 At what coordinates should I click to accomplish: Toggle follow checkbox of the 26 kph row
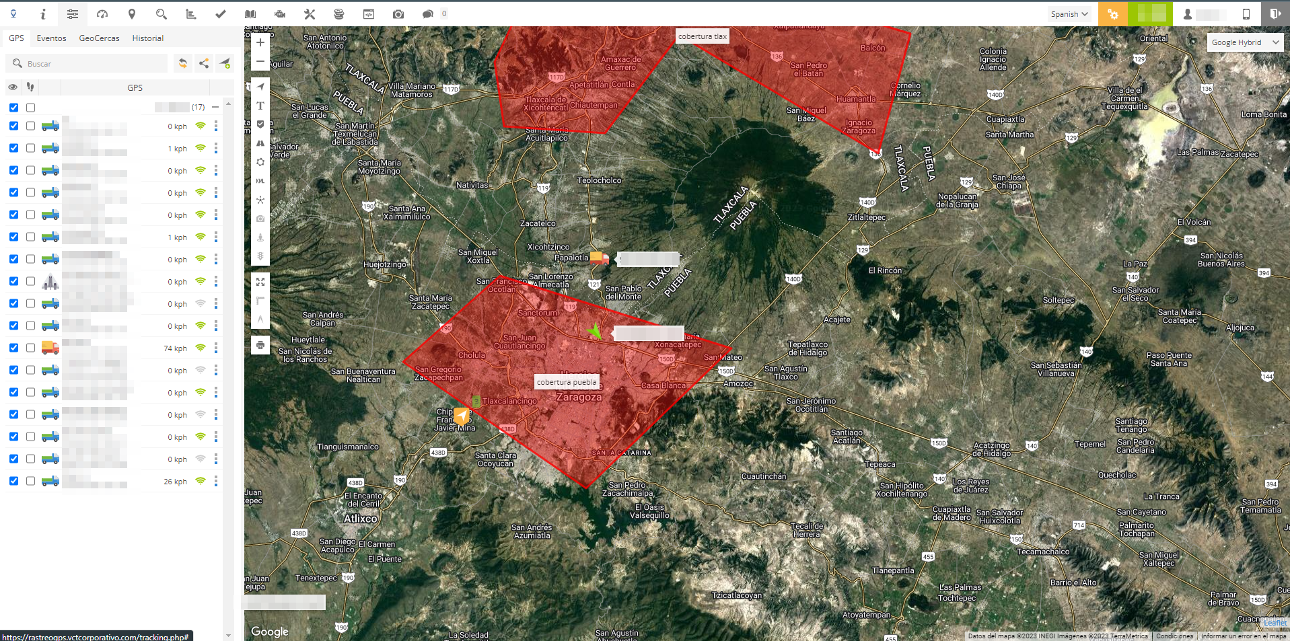31,481
